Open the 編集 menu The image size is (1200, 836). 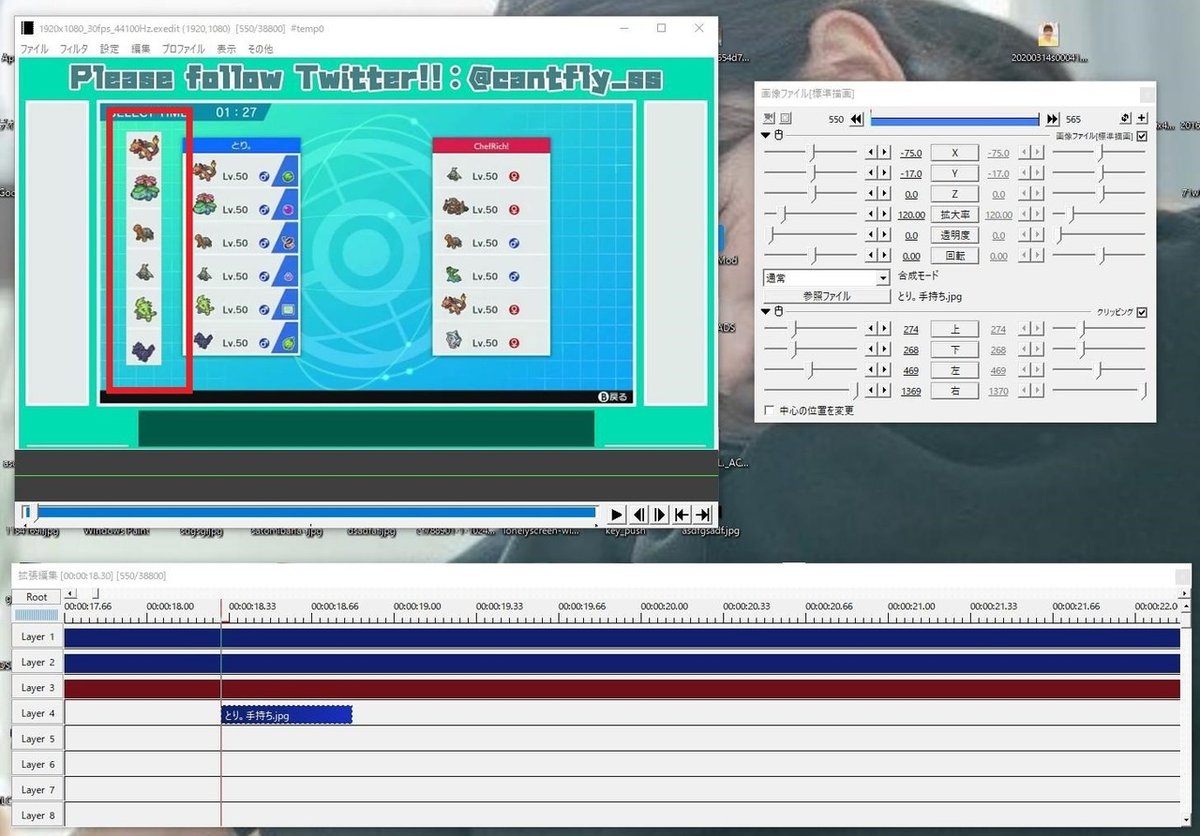coord(141,48)
